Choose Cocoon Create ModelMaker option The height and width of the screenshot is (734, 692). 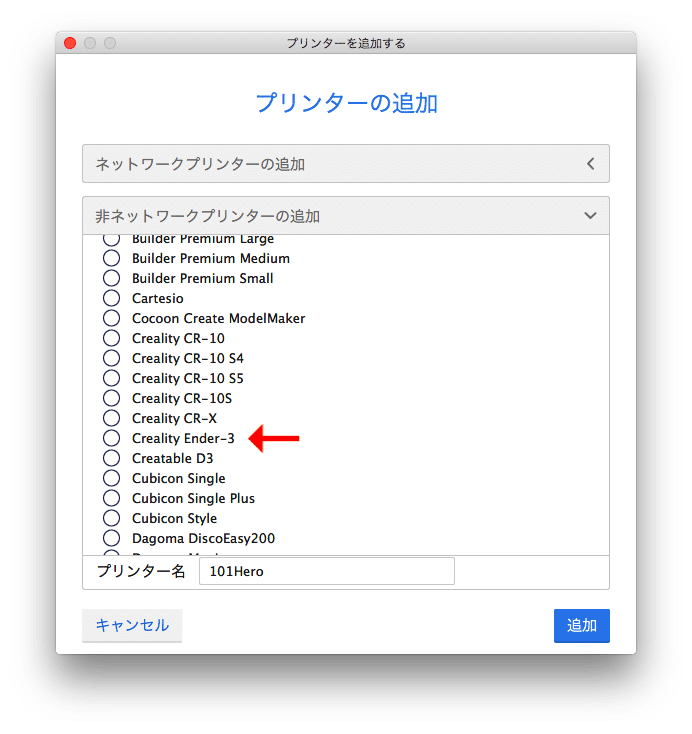point(112,318)
